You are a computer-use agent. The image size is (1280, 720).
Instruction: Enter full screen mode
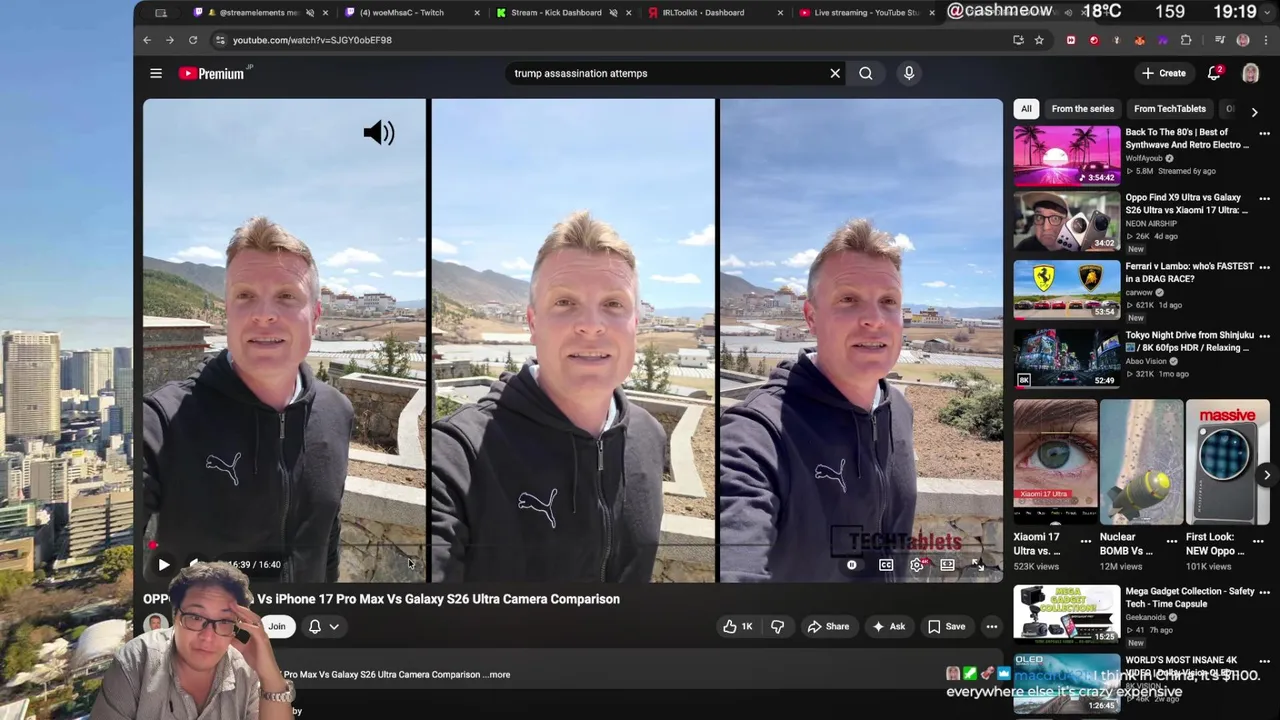pyautogui.click(x=978, y=565)
